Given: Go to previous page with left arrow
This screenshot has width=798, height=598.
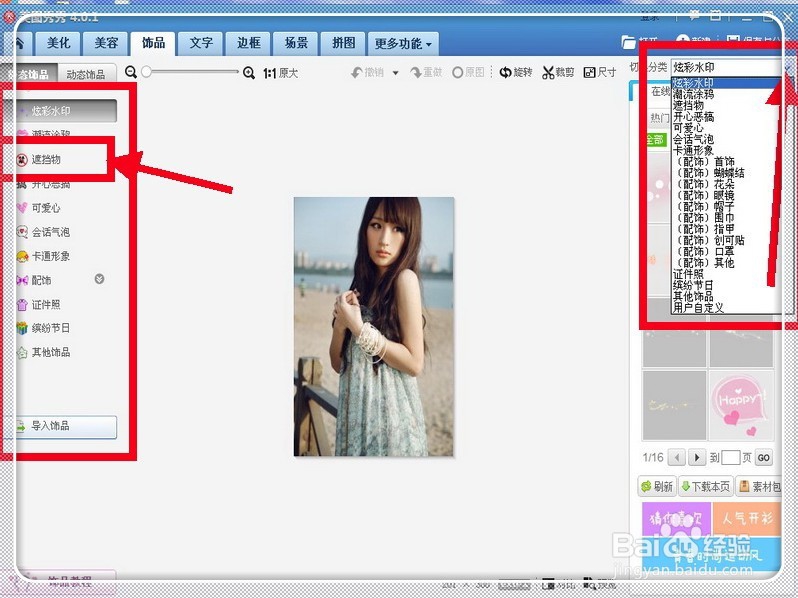Looking at the screenshot, I should click(676, 458).
